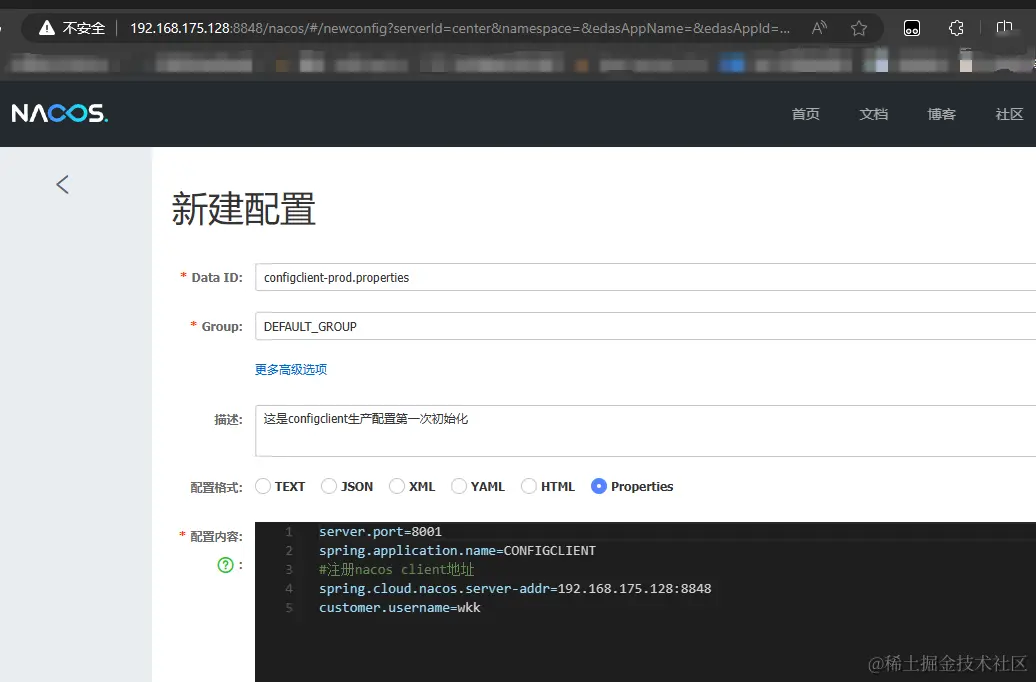
Task: Click the robot-face extension icon in toolbar
Action: pos(912,28)
